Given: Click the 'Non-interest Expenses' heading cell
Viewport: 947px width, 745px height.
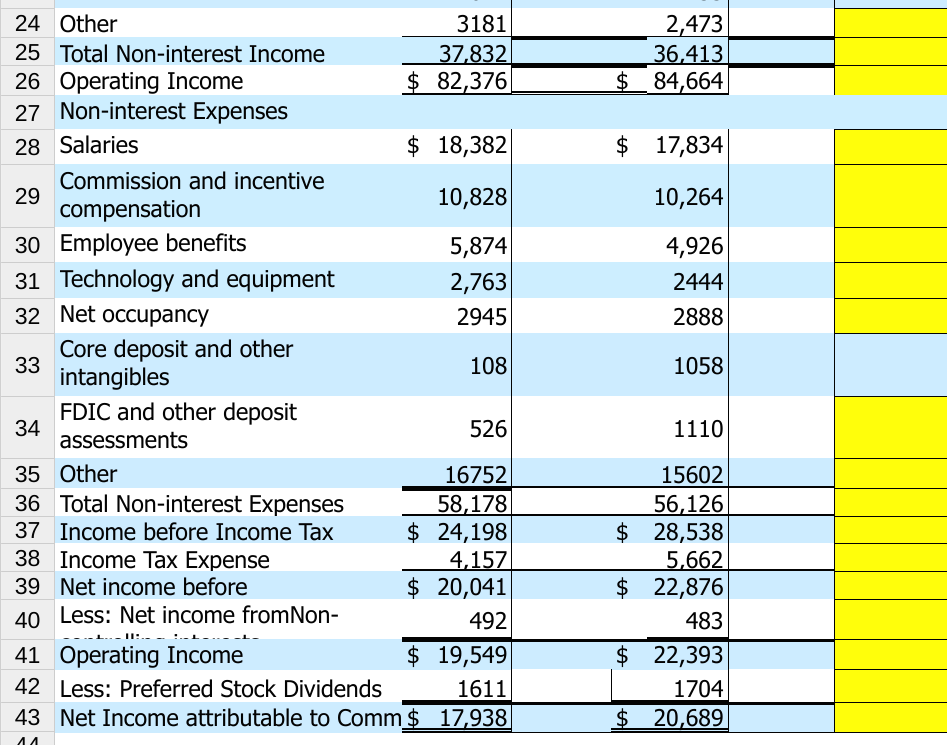Looking at the screenshot, I should (x=228, y=112).
